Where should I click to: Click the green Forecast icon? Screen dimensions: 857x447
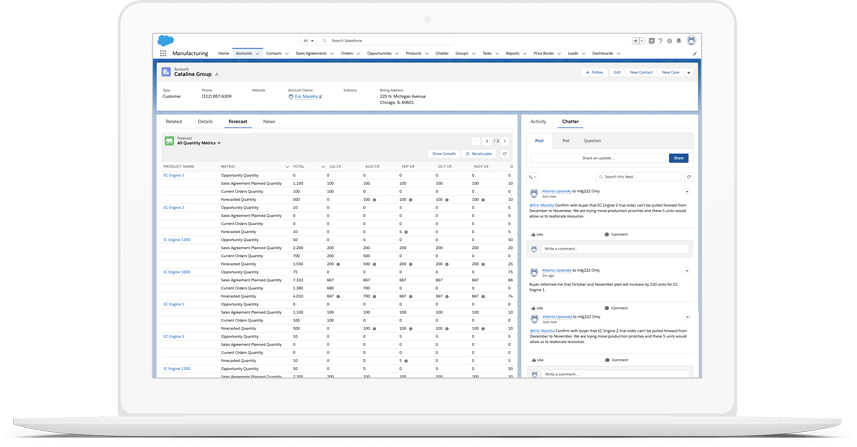point(169,141)
